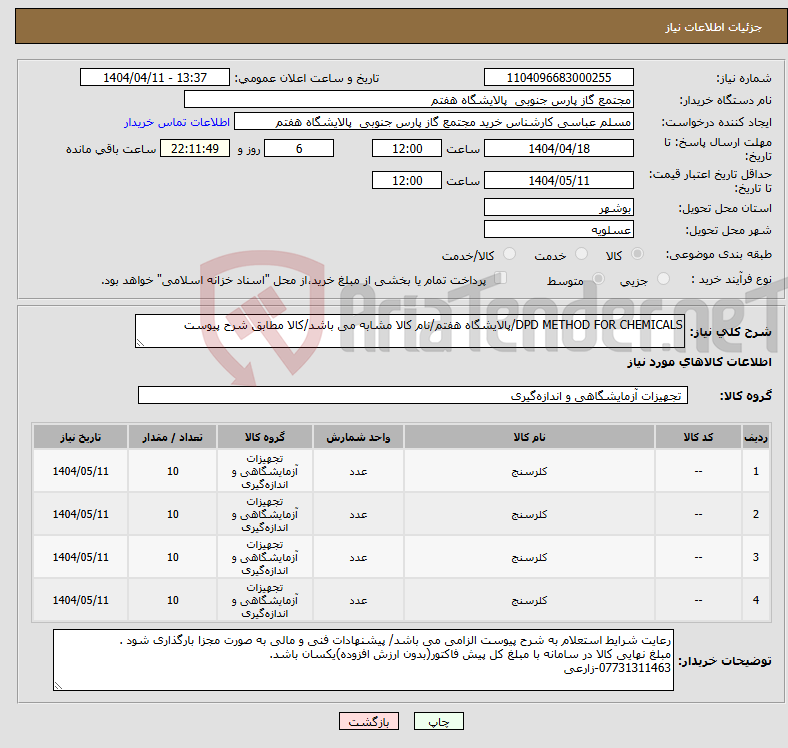This screenshot has height=748, width=788.
Task: Select the جزیی purchase type radio
Action: point(663,278)
